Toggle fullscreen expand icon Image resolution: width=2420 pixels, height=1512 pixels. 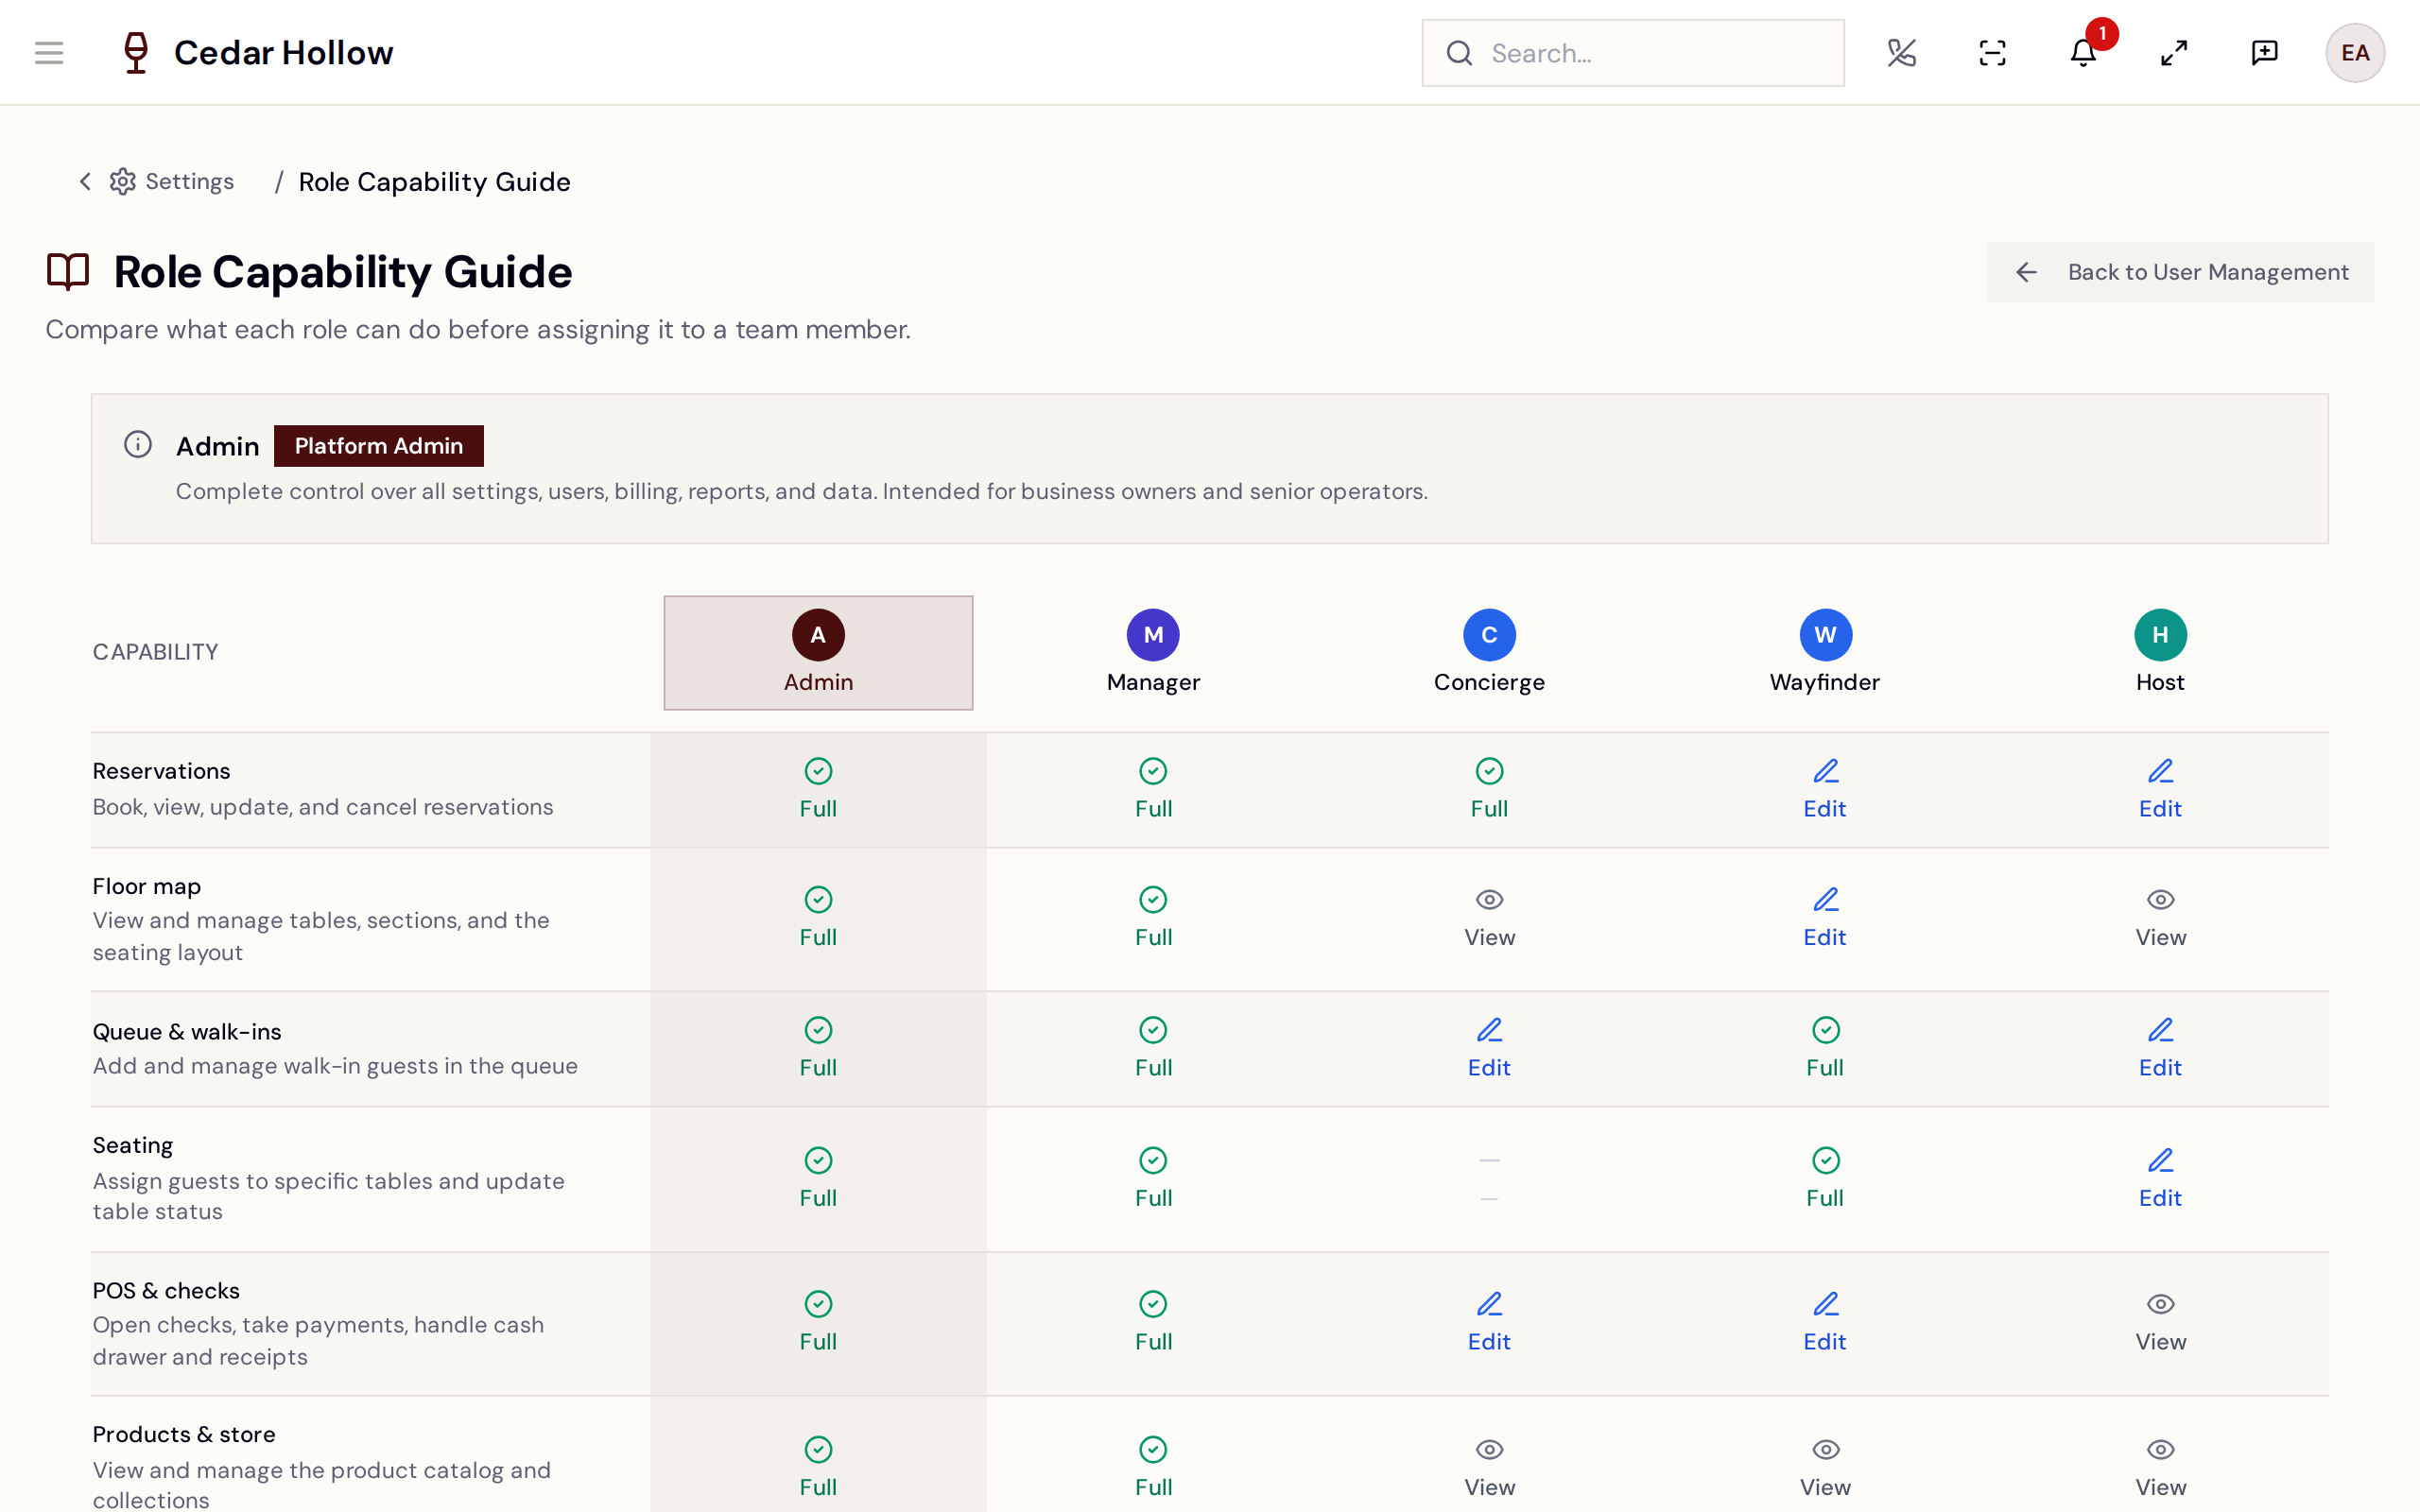coord(2173,53)
